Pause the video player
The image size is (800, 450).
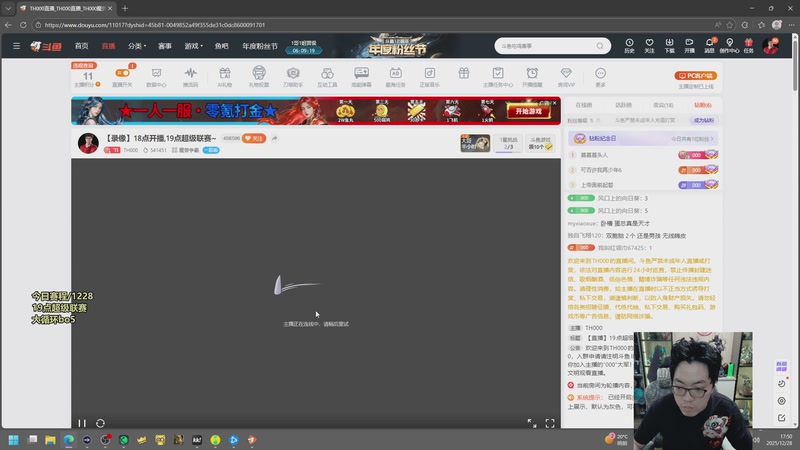click(82, 423)
